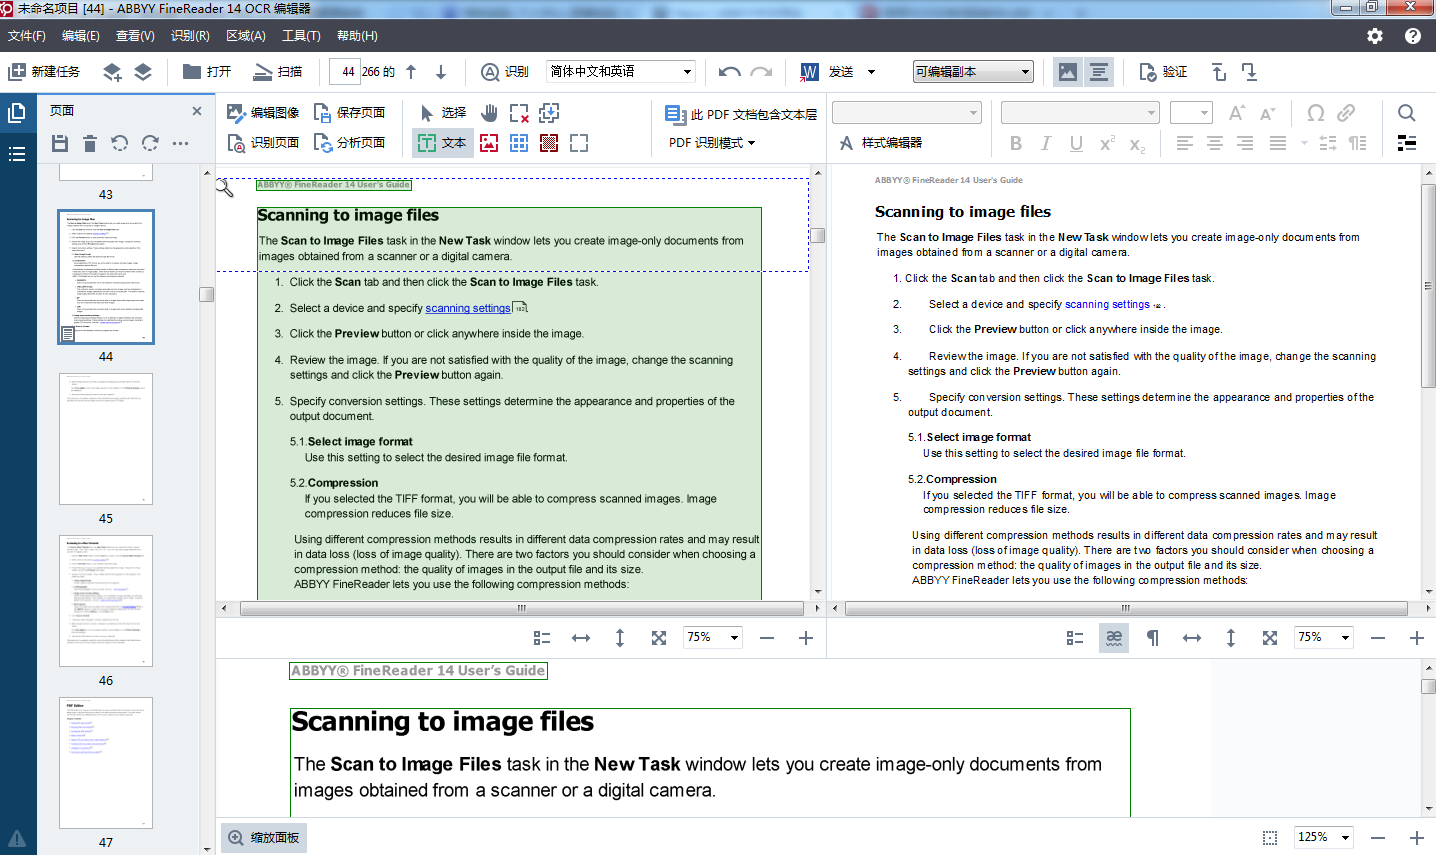Open the 工具(T) menu
1436x855 pixels.
click(301, 36)
